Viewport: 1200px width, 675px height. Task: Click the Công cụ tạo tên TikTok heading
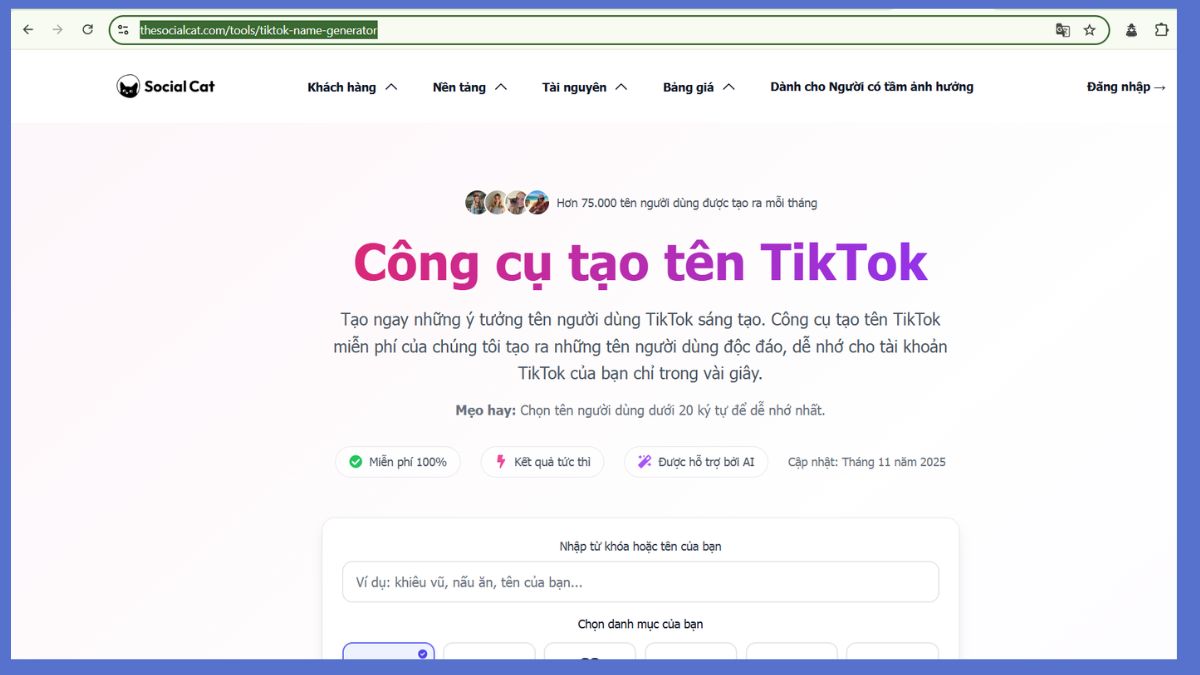pos(640,262)
